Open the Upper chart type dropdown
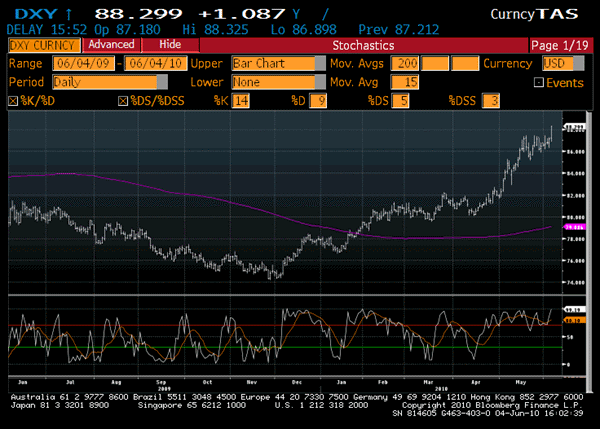 click(x=273, y=63)
